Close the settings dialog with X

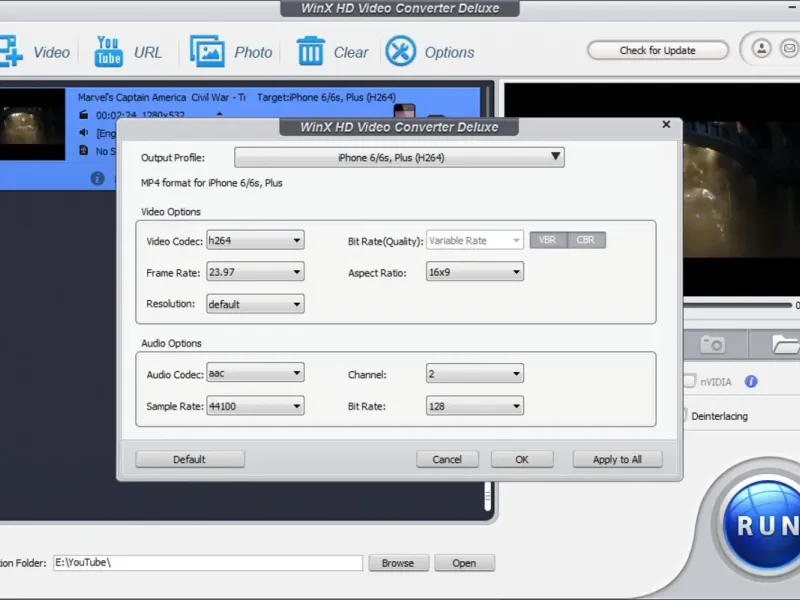[666, 124]
